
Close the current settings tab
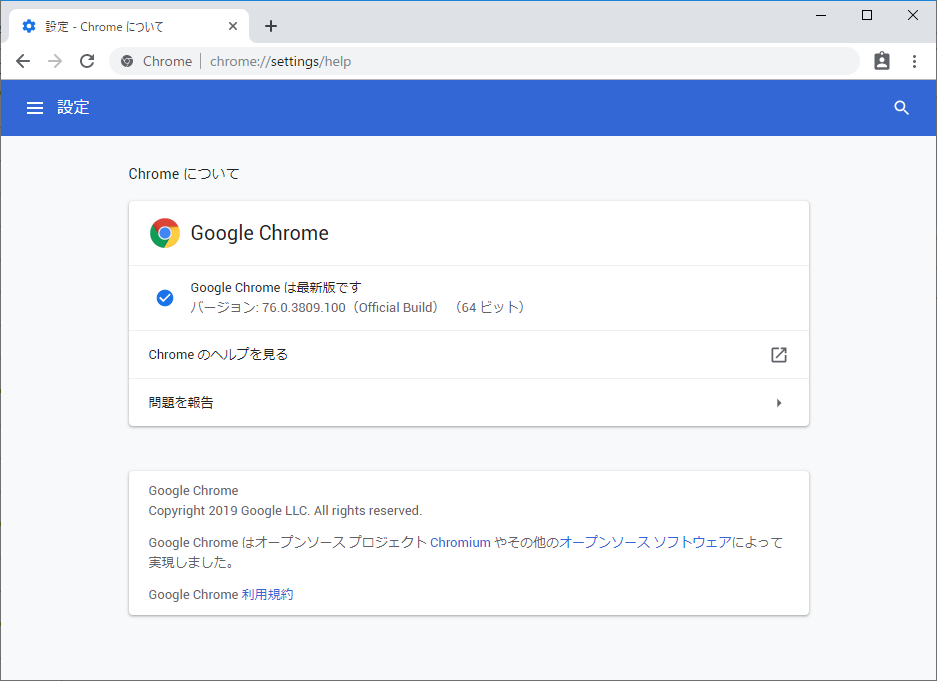point(233,25)
